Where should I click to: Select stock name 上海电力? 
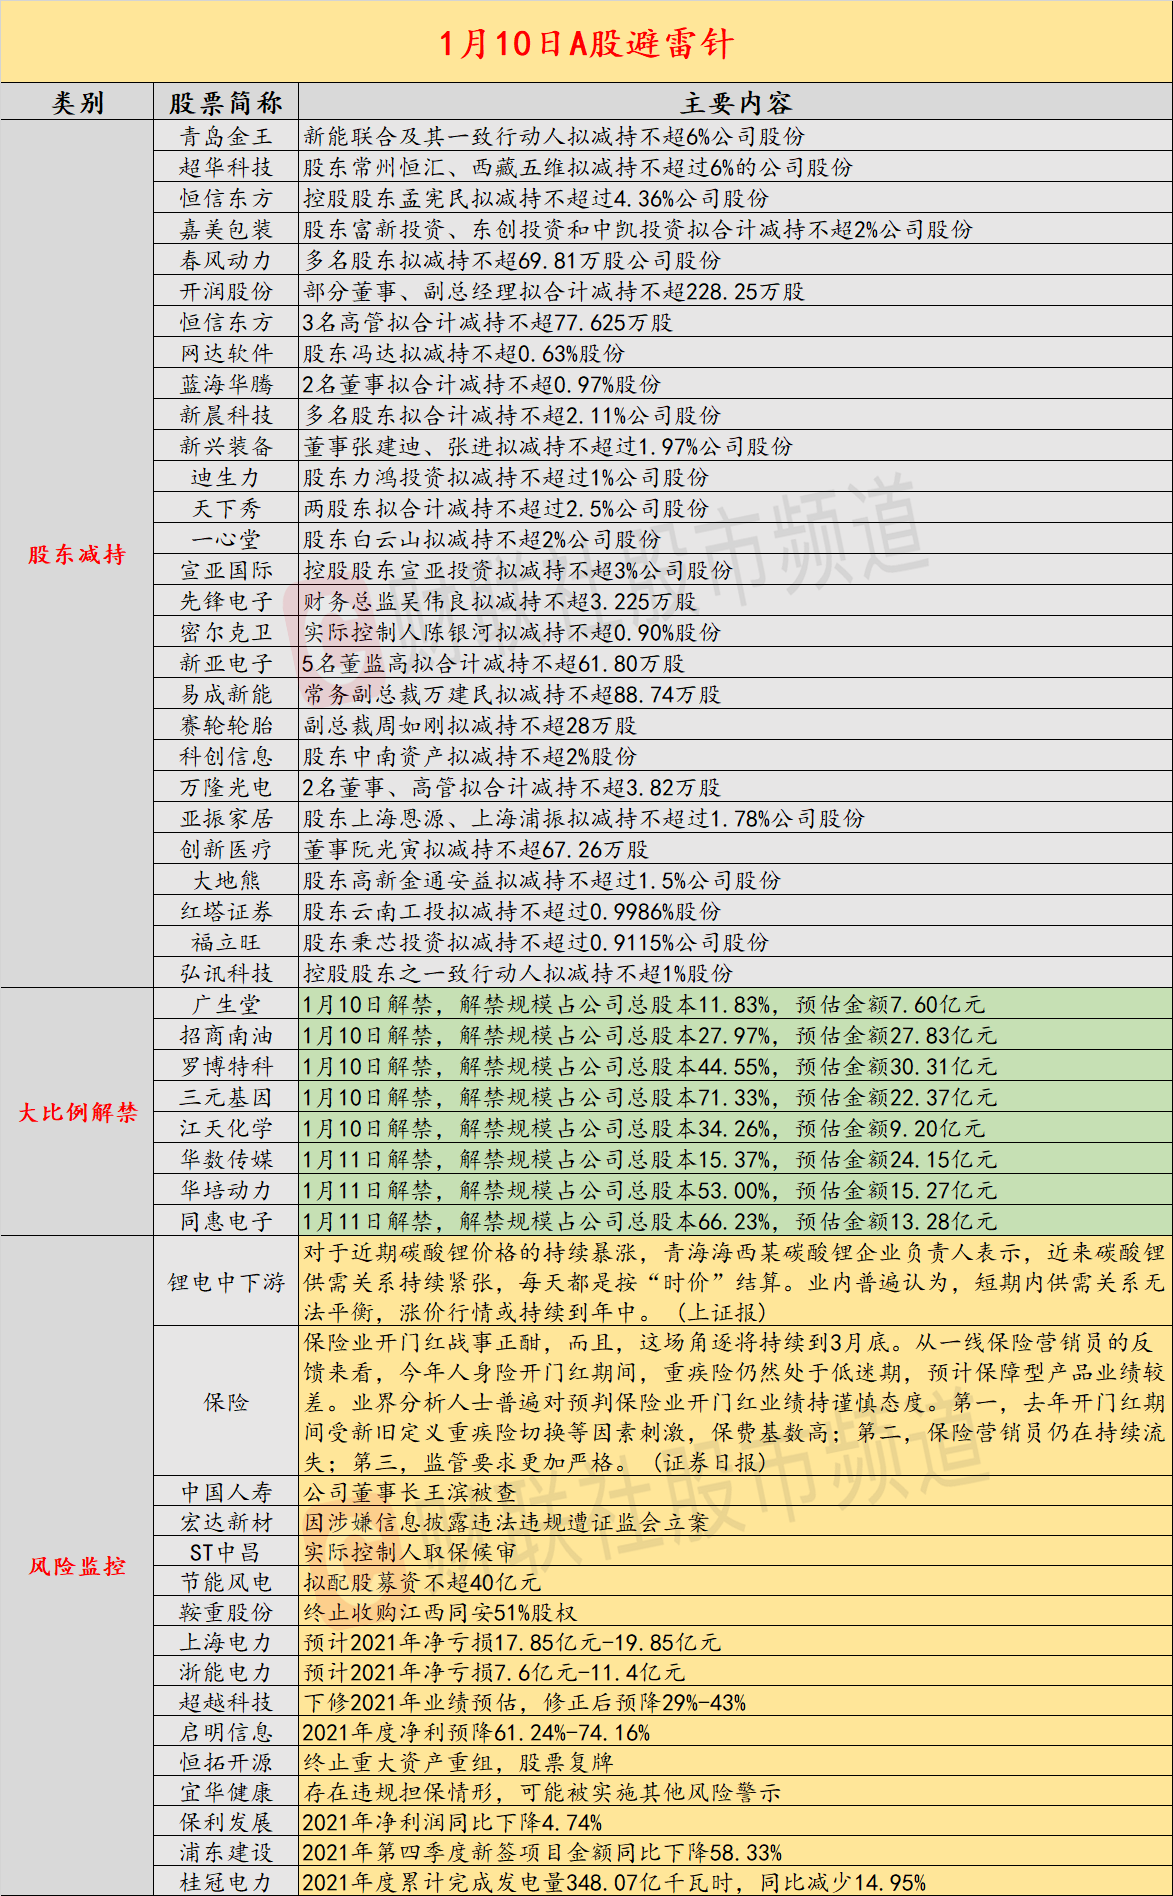(x=226, y=1642)
